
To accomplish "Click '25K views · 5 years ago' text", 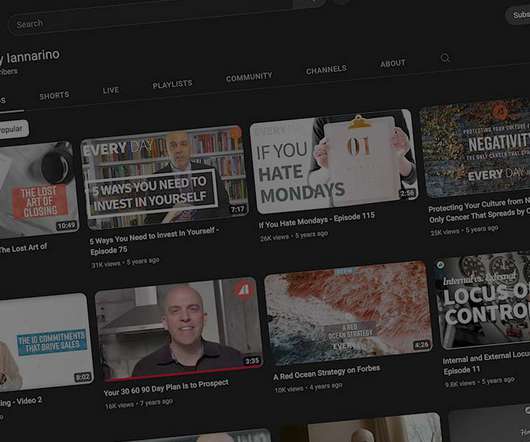I will (464, 230).
